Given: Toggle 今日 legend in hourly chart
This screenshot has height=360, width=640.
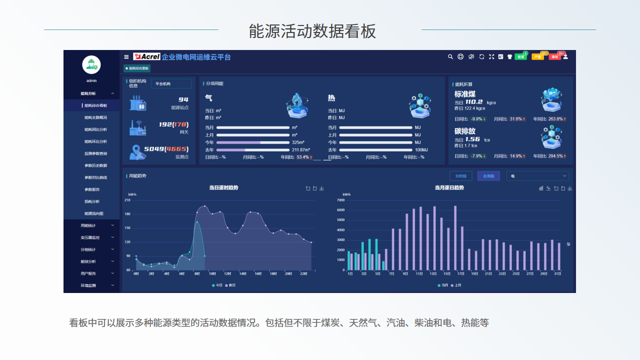Looking at the screenshot, I should pos(217,285).
